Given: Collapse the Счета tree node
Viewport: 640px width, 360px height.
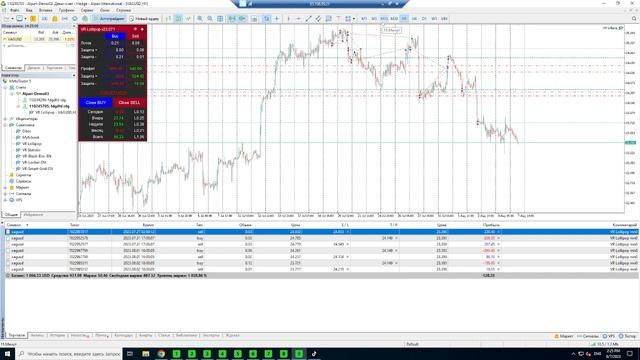Looking at the screenshot, I should [5, 87].
